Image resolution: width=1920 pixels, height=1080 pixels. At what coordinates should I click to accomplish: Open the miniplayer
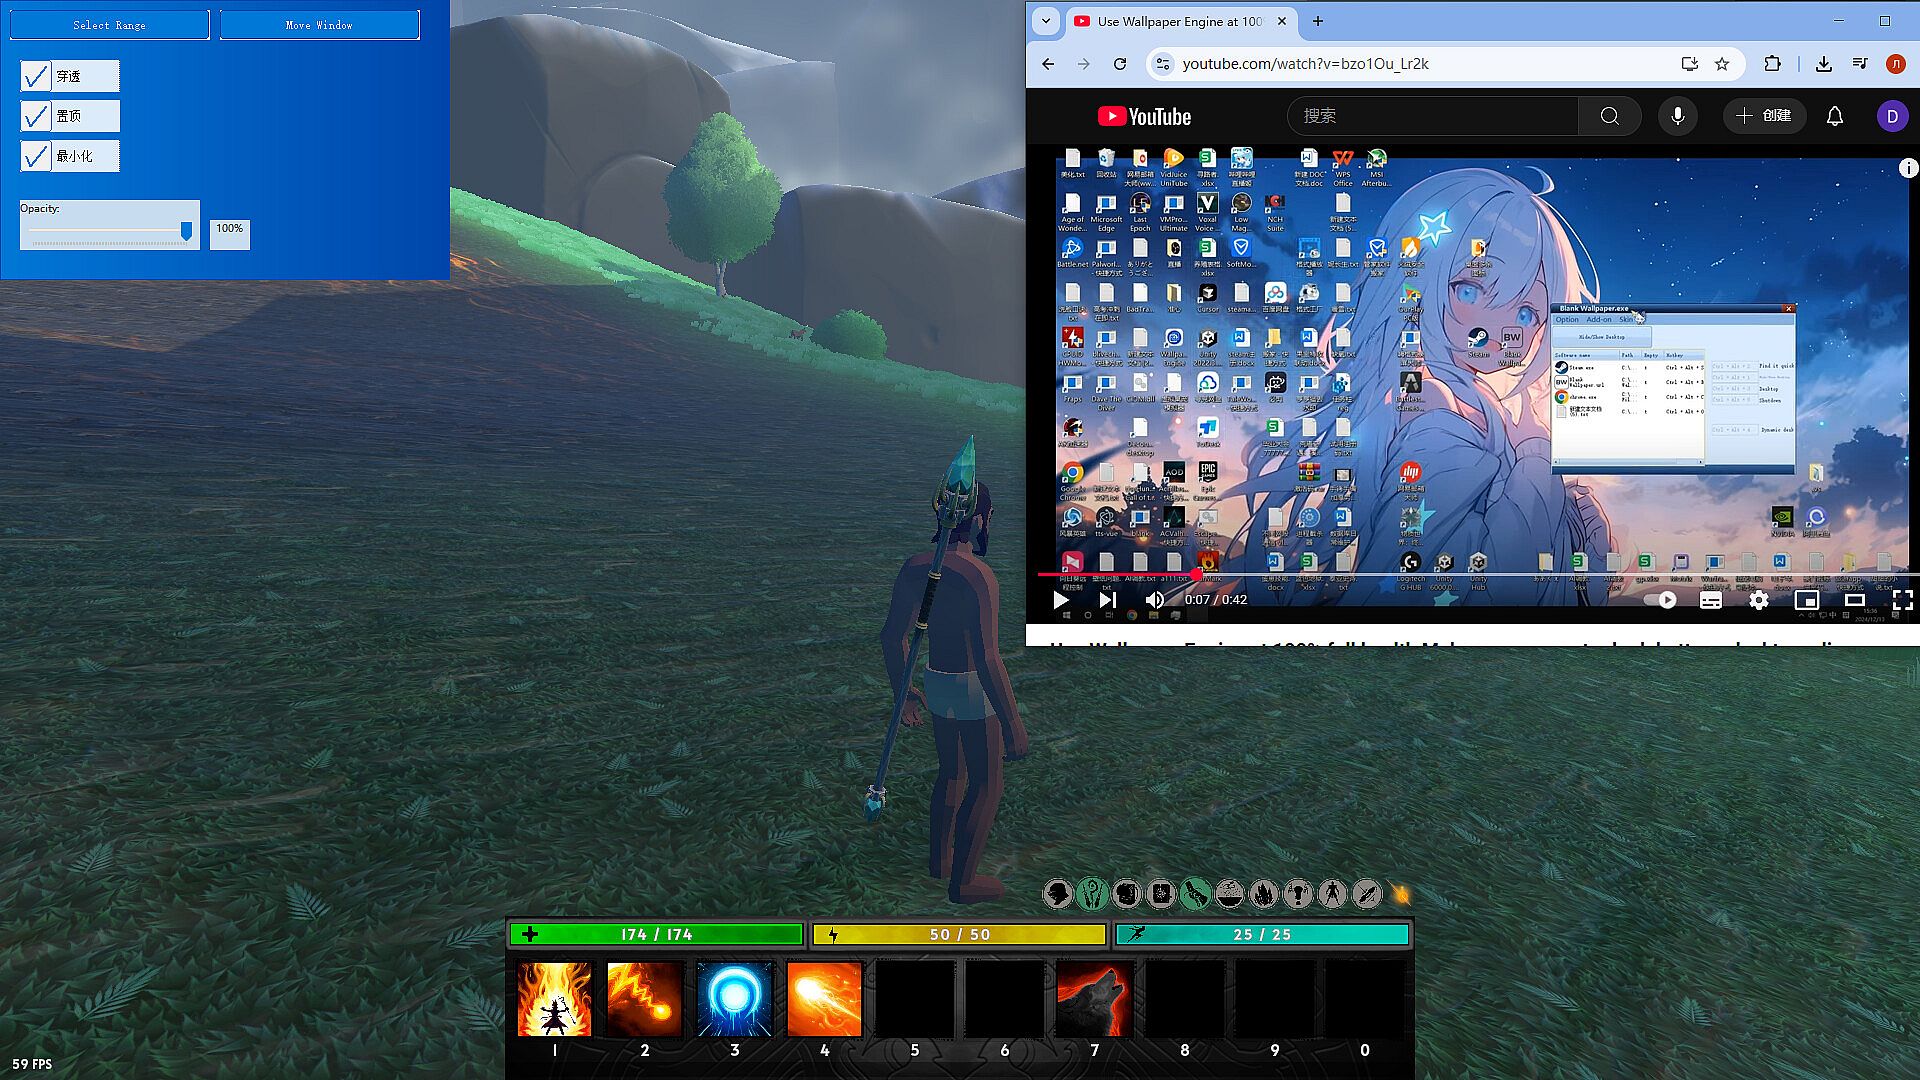click(x=1806, y=600)
